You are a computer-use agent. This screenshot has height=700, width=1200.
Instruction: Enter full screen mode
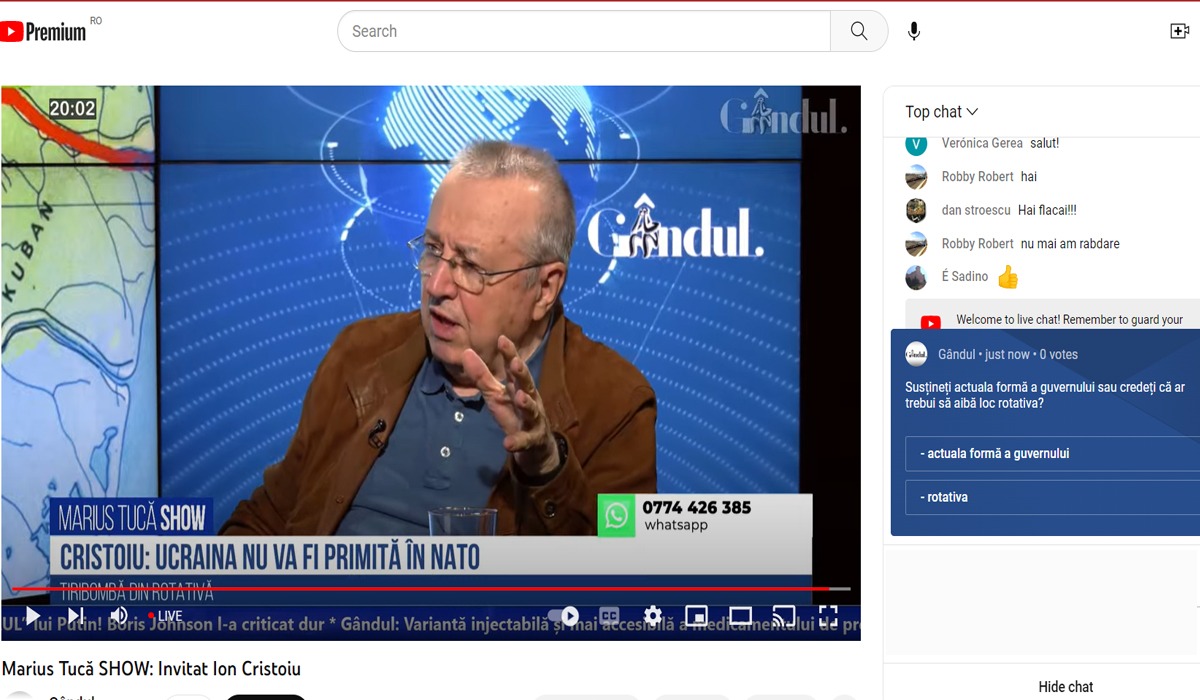coord(828,615)
